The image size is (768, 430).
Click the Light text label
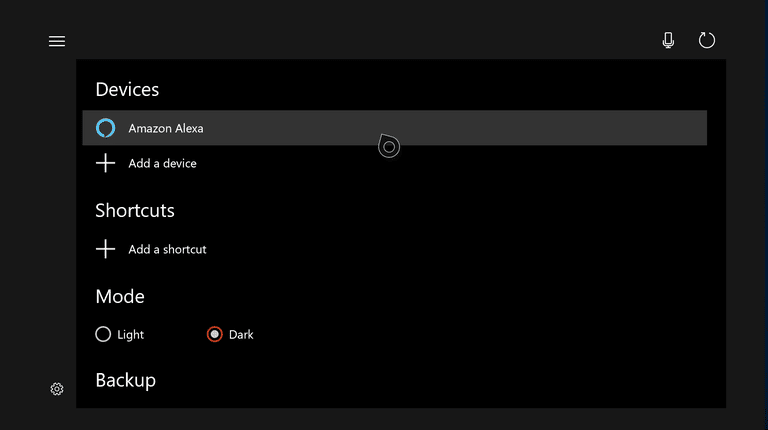coord(130,335)
